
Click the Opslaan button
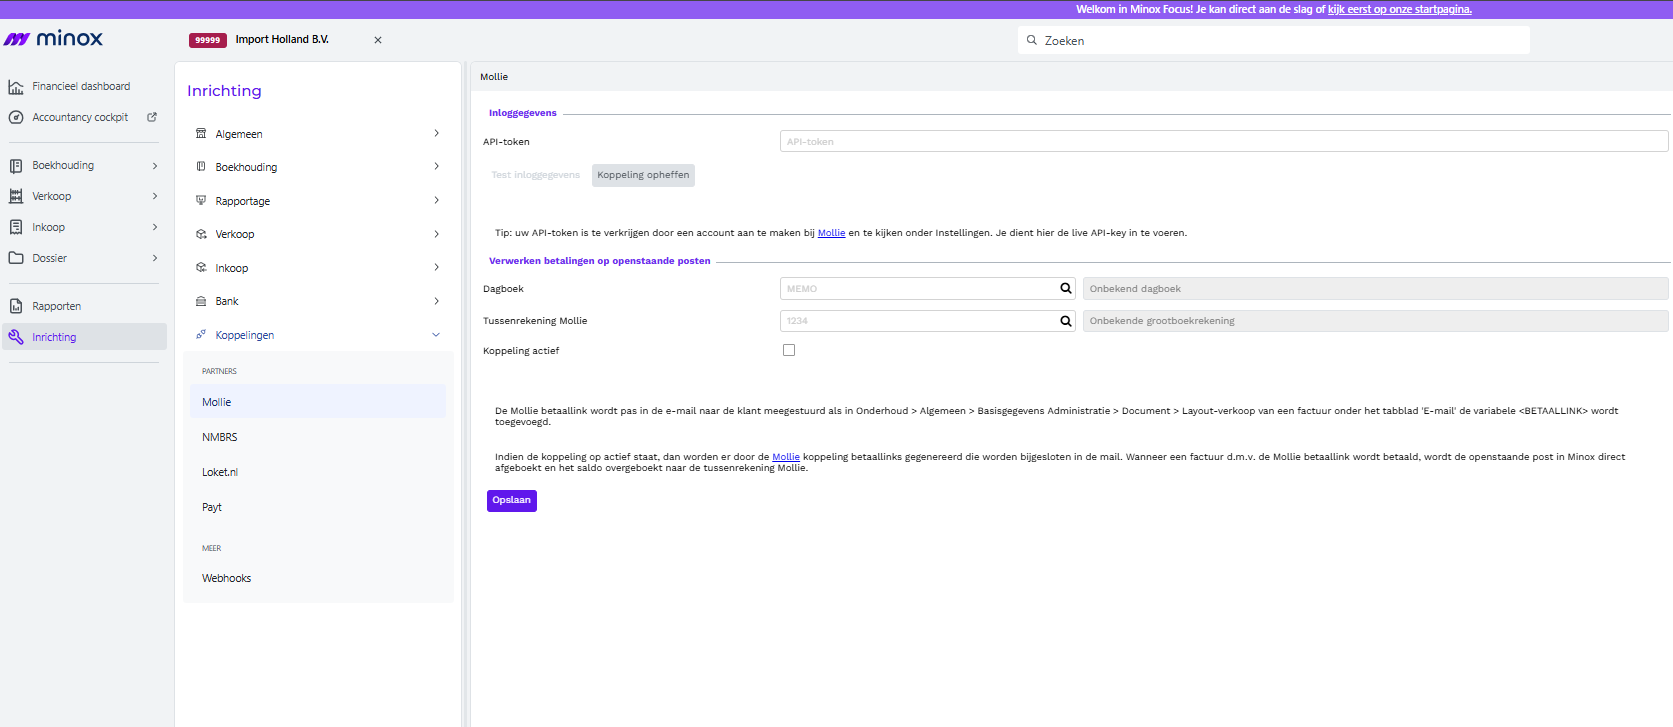(512, 500)
